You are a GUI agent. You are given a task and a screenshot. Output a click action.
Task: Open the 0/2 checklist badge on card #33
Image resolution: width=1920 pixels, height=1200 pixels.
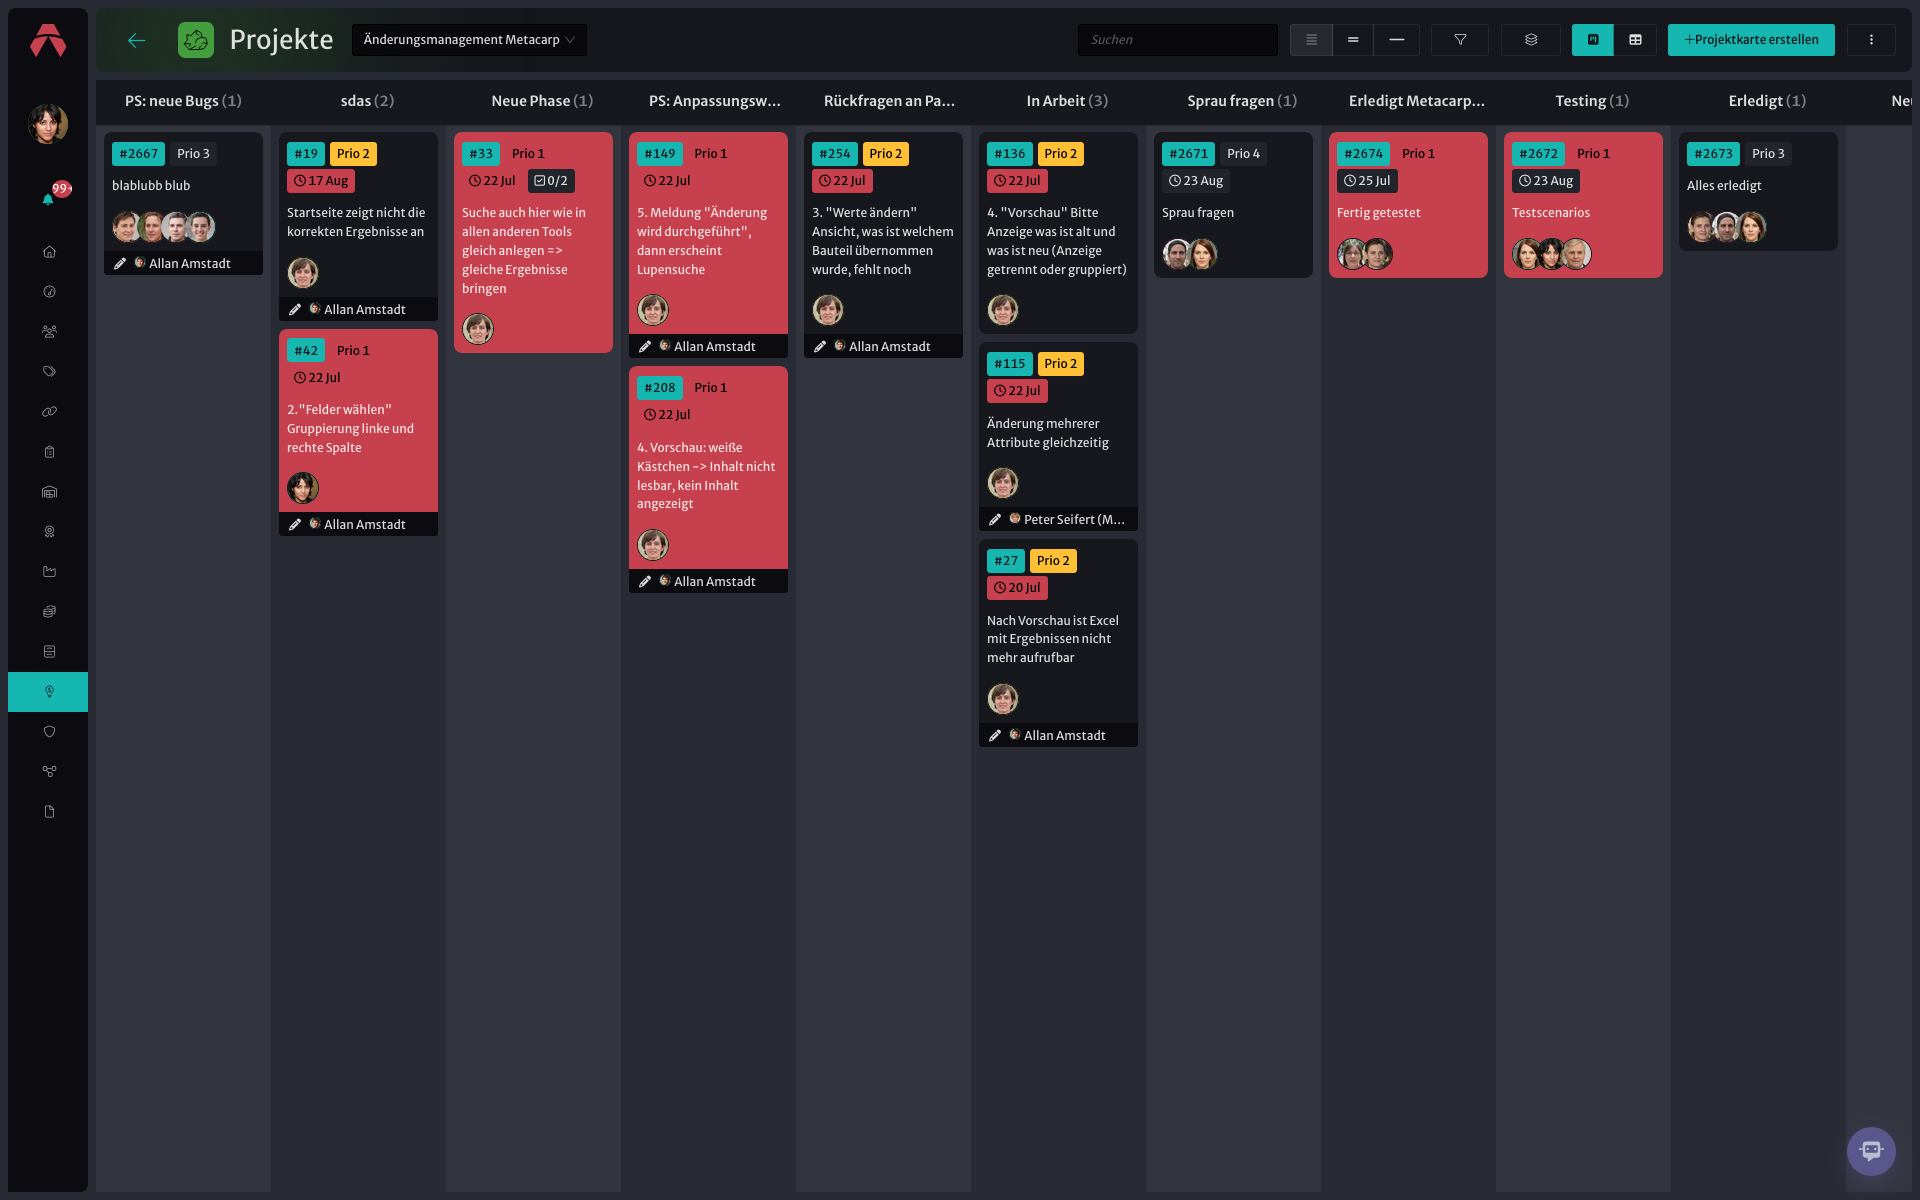(x=551, y=181)
